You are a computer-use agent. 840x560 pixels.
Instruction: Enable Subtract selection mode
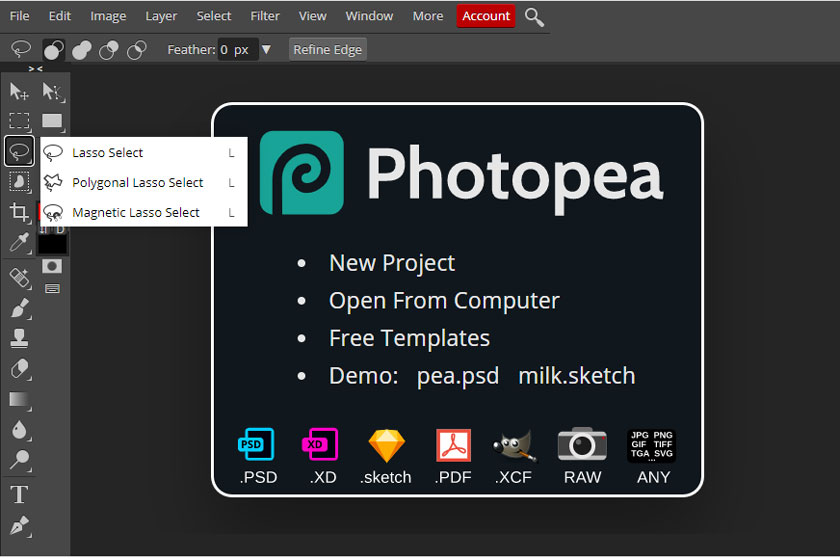(109, 50)
